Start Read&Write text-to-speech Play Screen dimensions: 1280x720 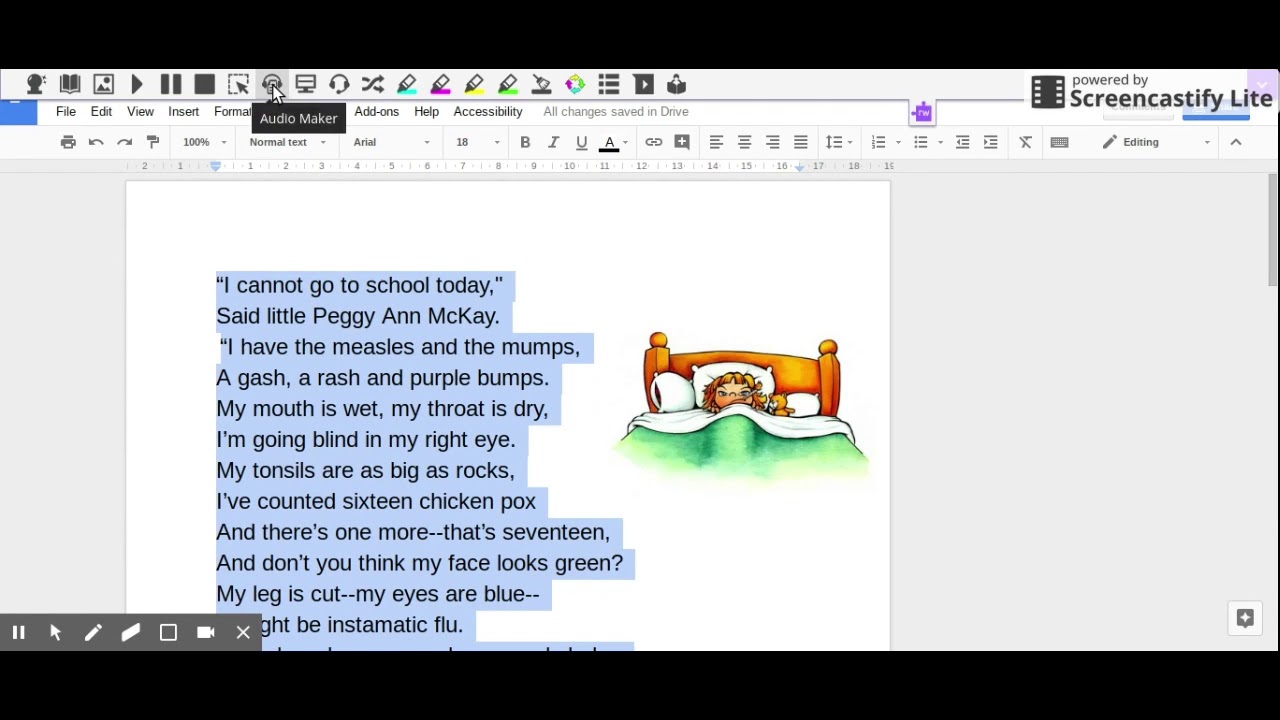pyautogui.click(x=137, y=85)
